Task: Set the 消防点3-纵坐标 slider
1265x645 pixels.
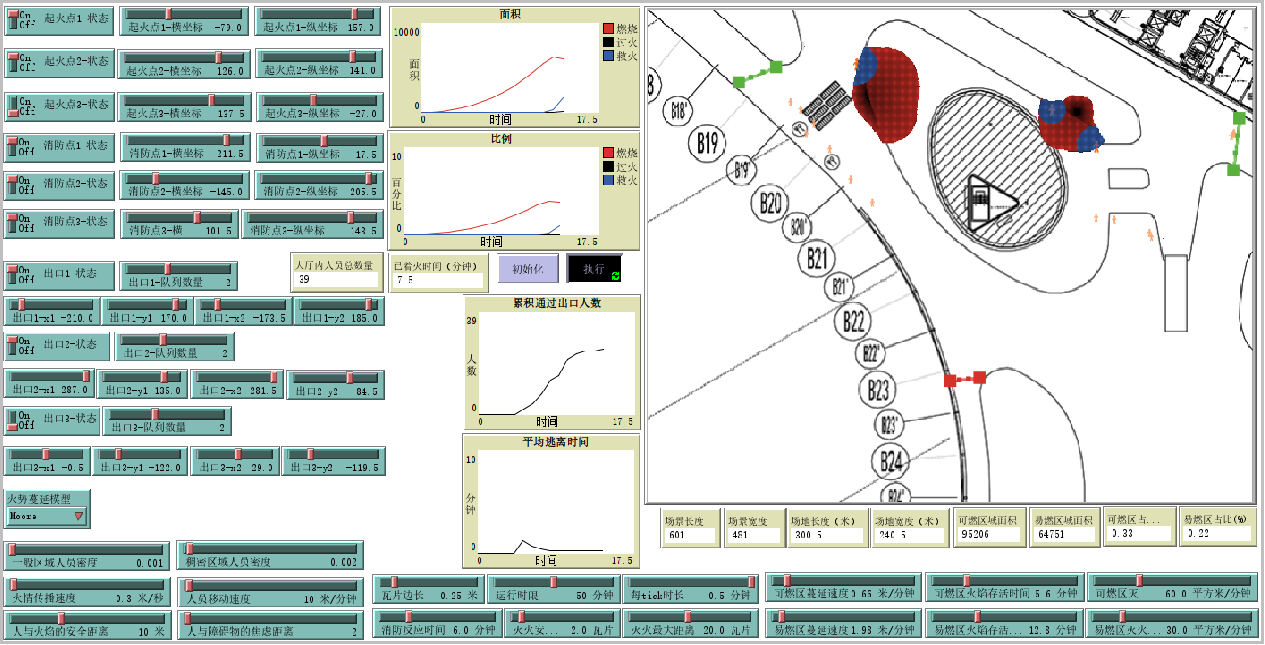Action: pos(311,224)
